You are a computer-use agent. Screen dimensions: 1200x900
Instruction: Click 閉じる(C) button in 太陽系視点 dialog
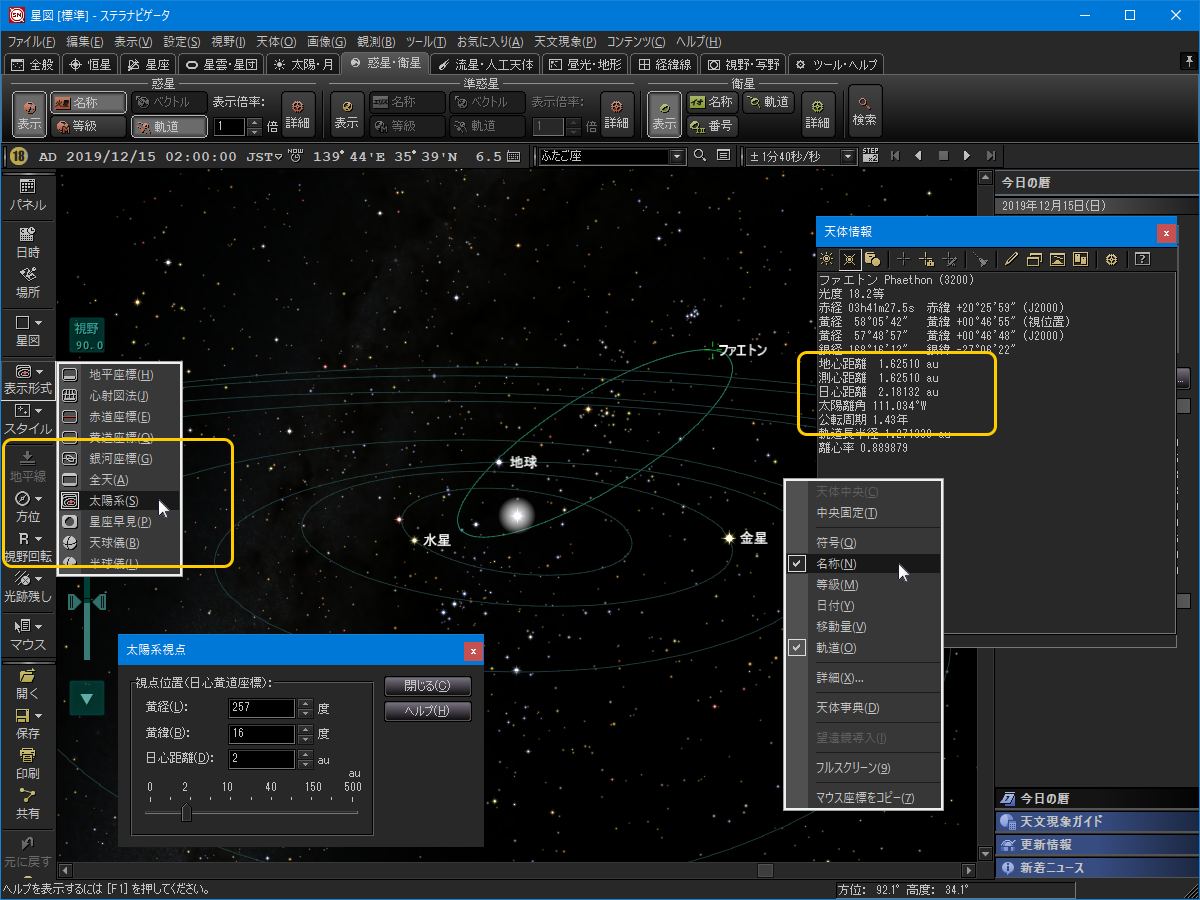[x=428, y=686]
